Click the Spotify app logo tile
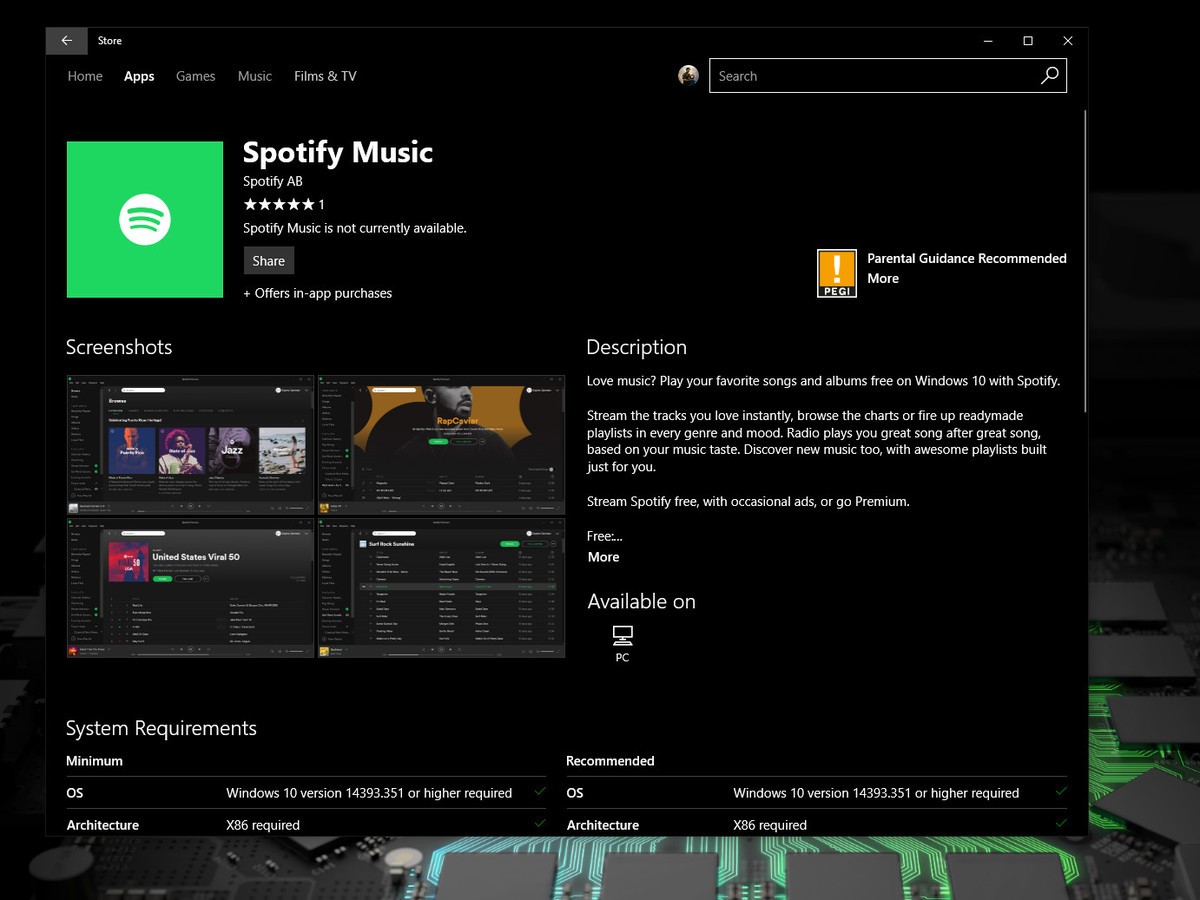The height and width of the screenshot is (900, 1200). (x=145, y=219)
